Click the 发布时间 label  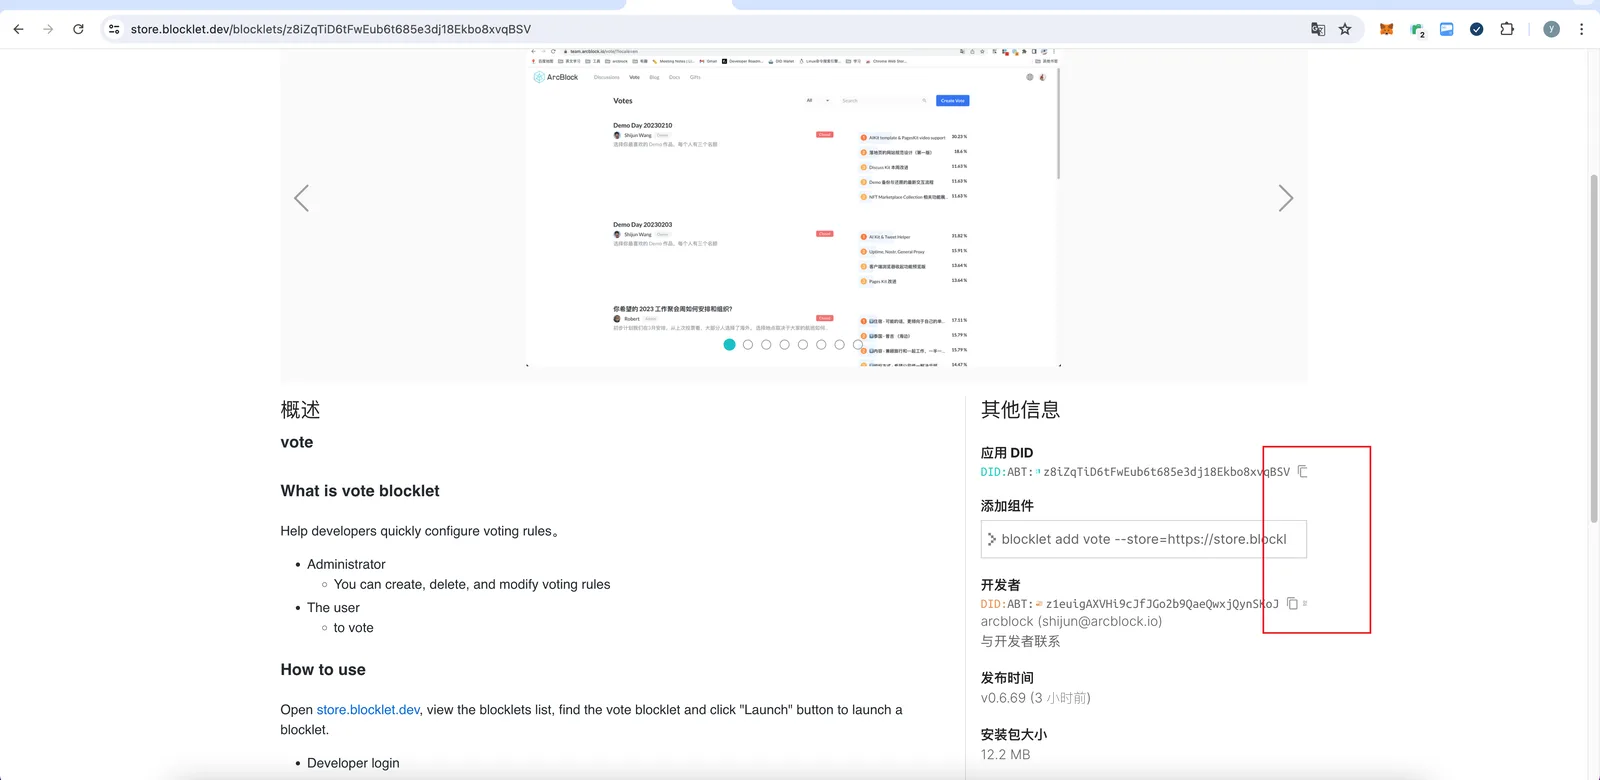(1007, 678)
